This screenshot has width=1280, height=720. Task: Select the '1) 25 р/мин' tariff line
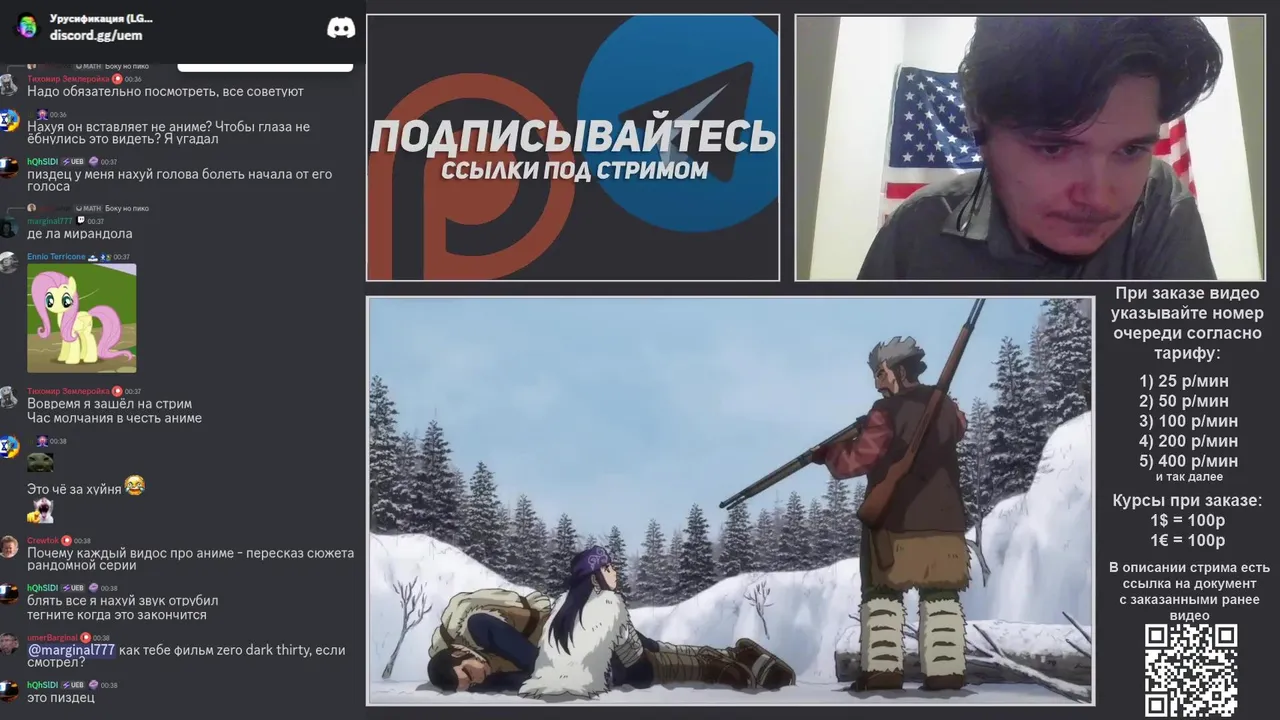pyautogui.click(x=1184, y=381)
